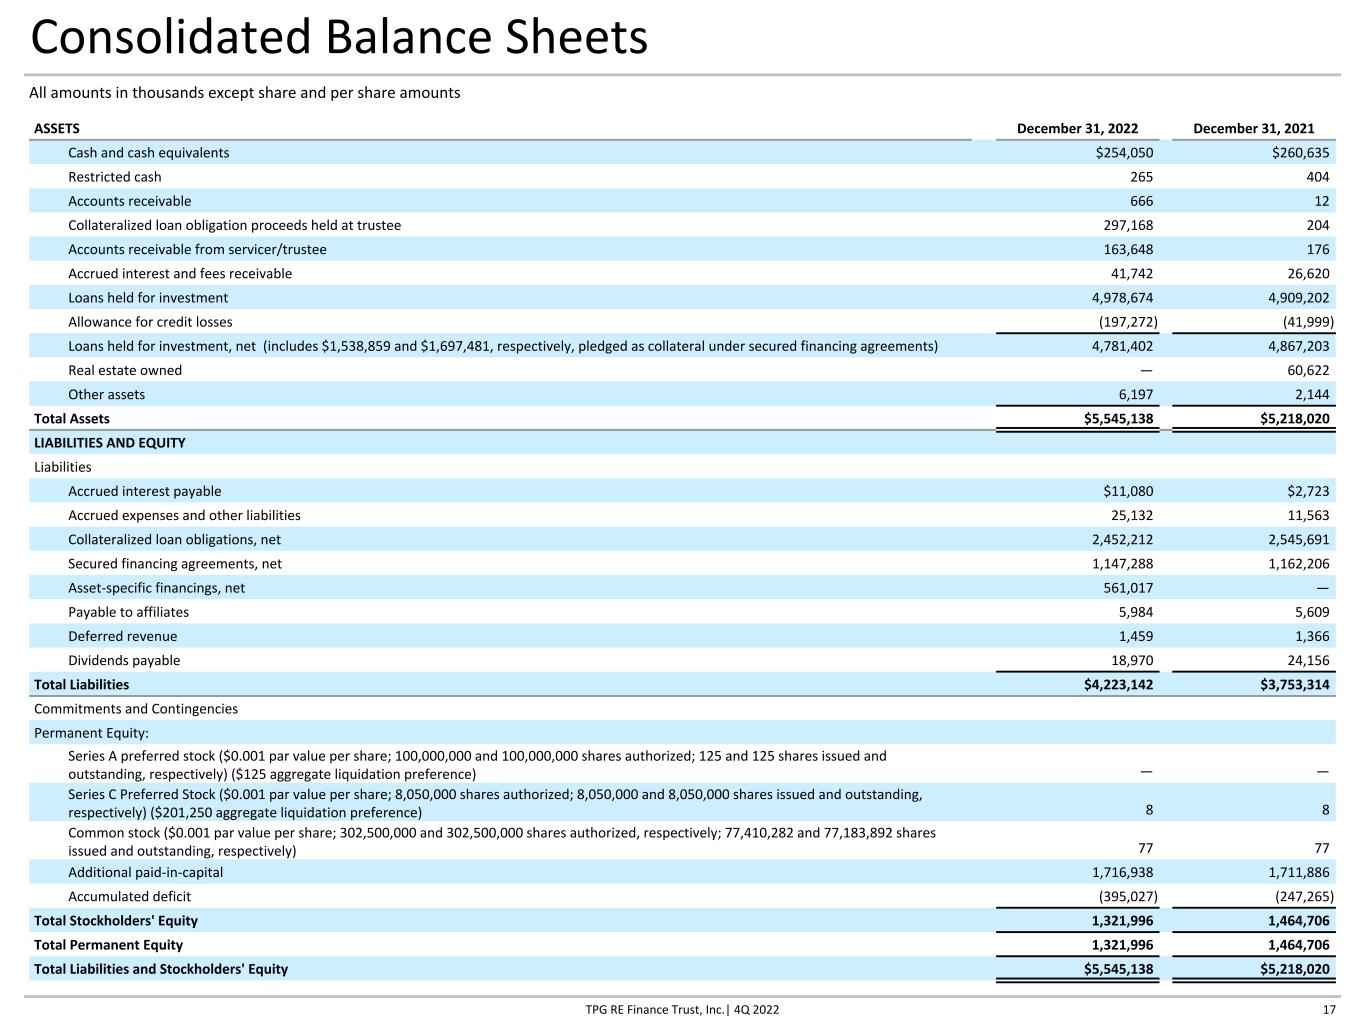The image size is (1365, 1024).
Task: Click the Asset-specific financings, net value 561,017
Action: [x=1128, y=588]
